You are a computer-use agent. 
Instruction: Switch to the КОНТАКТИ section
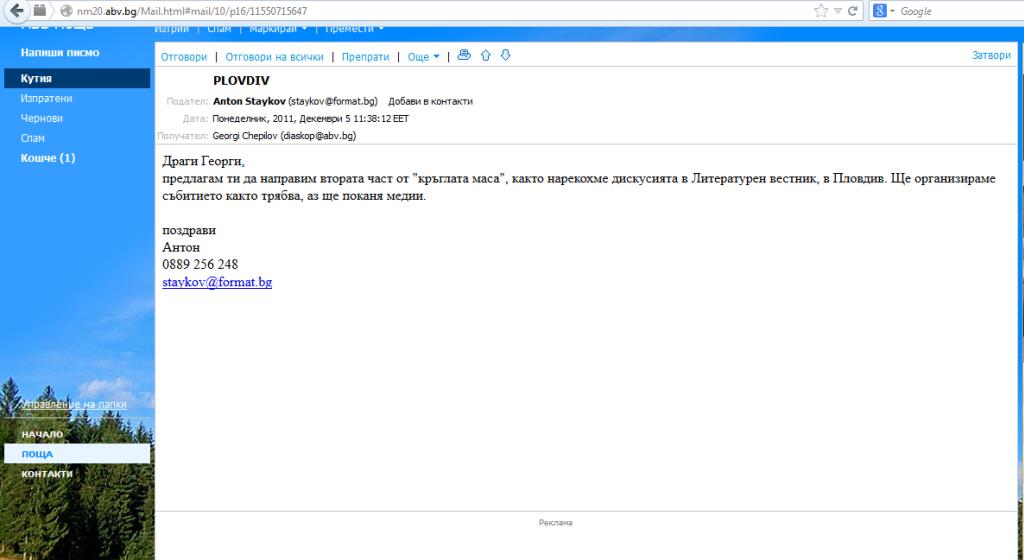47,474
